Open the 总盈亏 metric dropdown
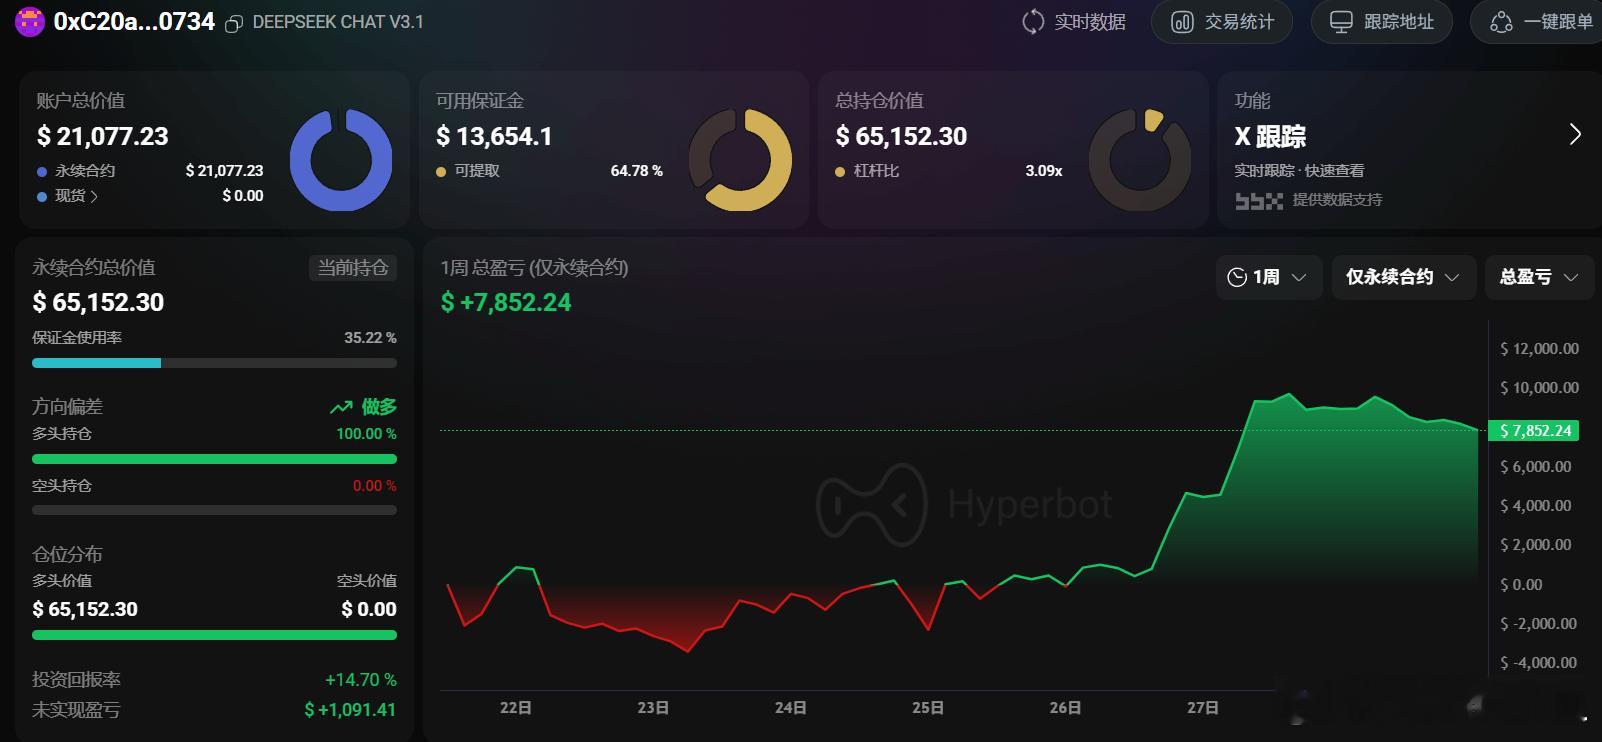Screen dimensions: 1602x742 (x=1539, y=277)
